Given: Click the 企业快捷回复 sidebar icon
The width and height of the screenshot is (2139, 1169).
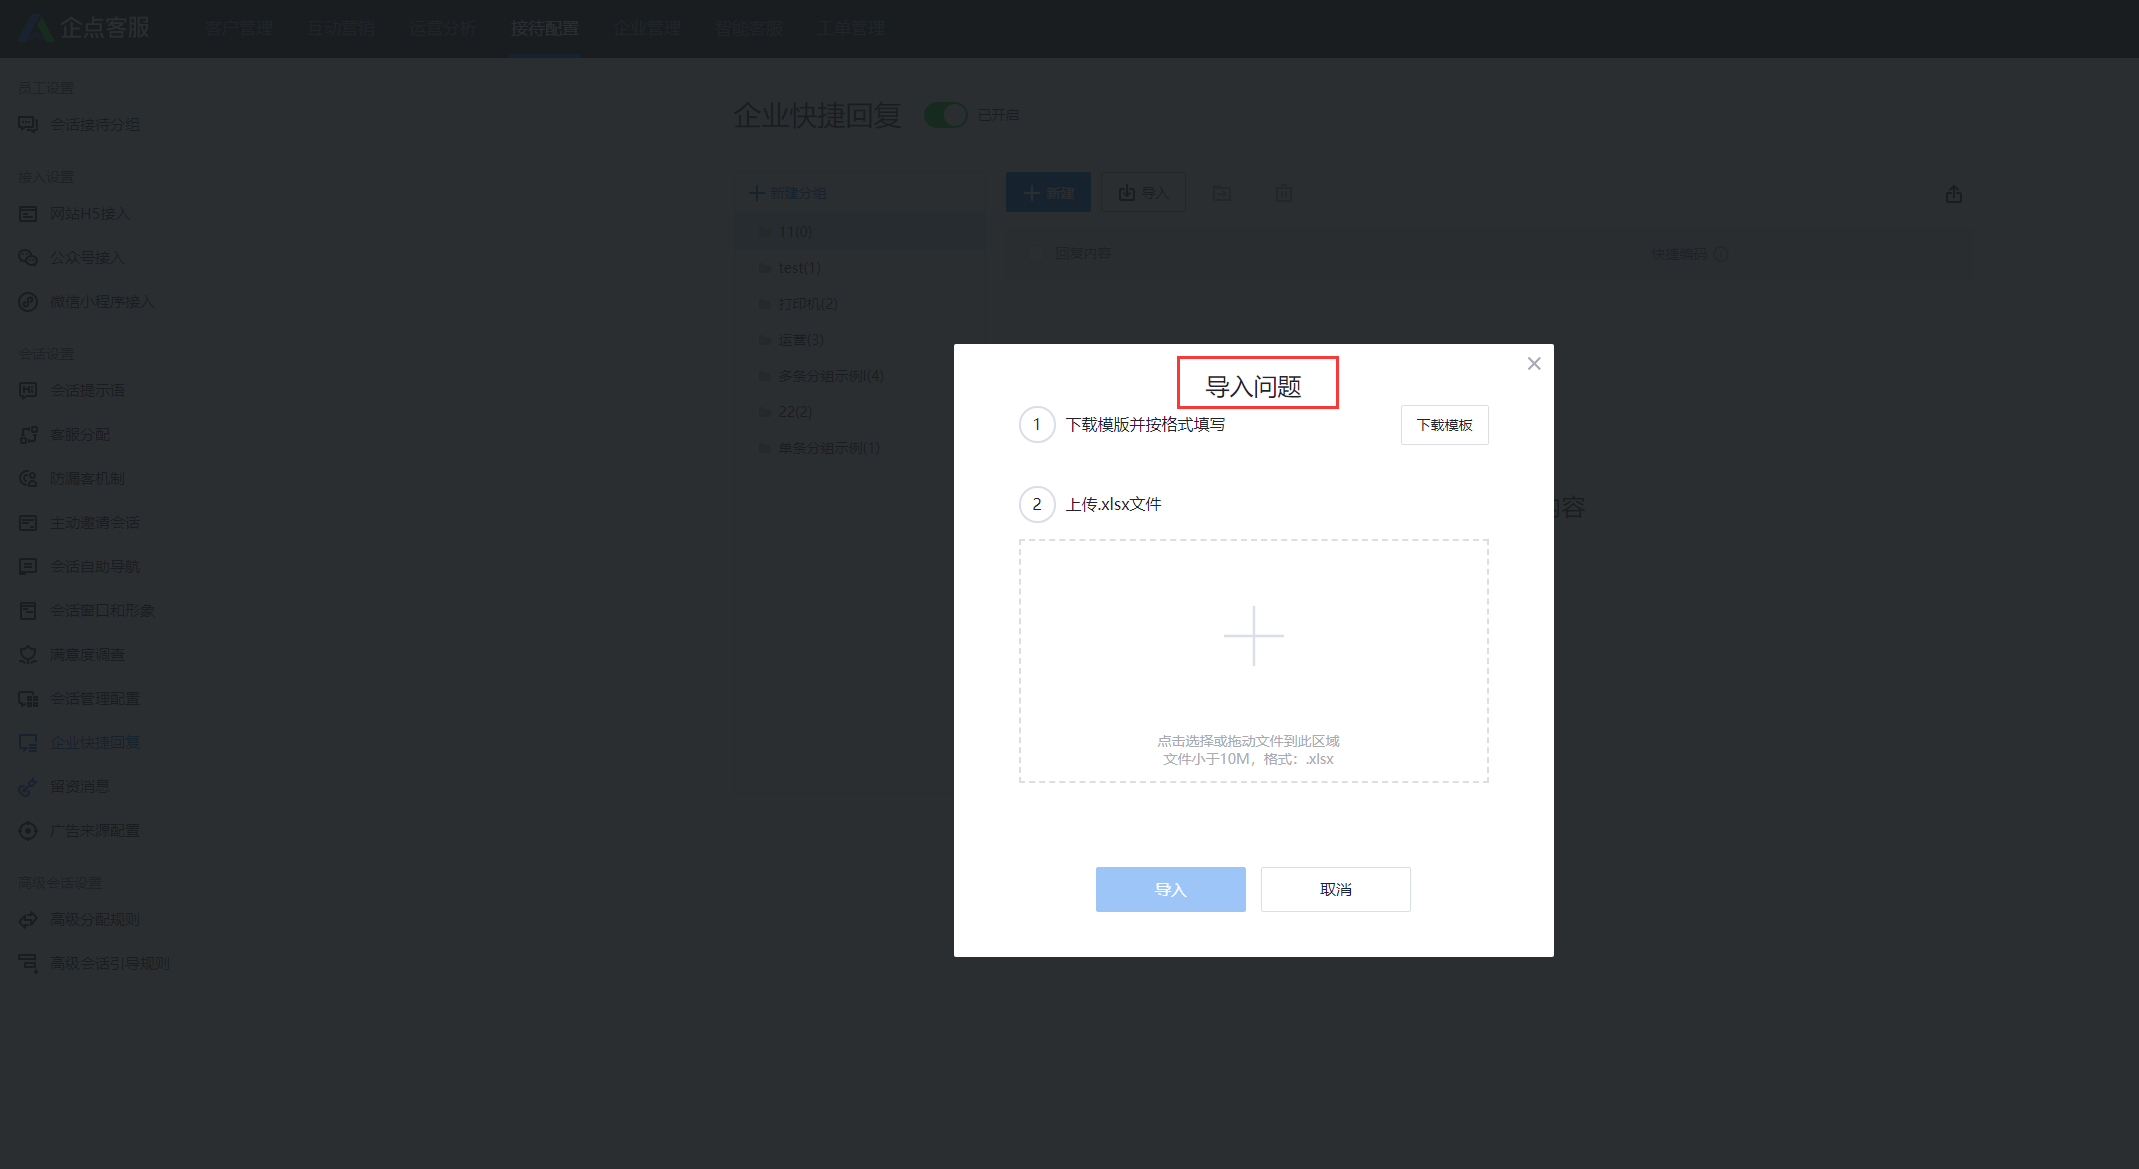Looking at the screenshot, I should pos(28,743).
